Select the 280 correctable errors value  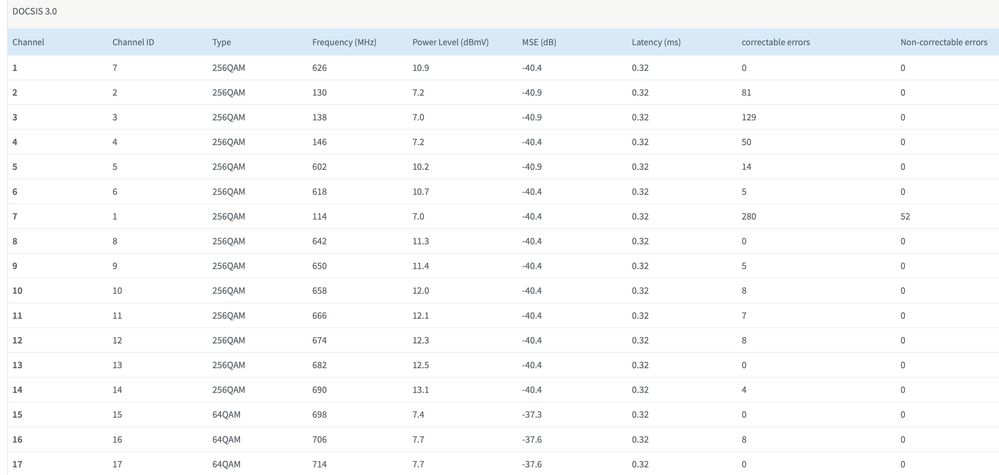tap(749, 216)
